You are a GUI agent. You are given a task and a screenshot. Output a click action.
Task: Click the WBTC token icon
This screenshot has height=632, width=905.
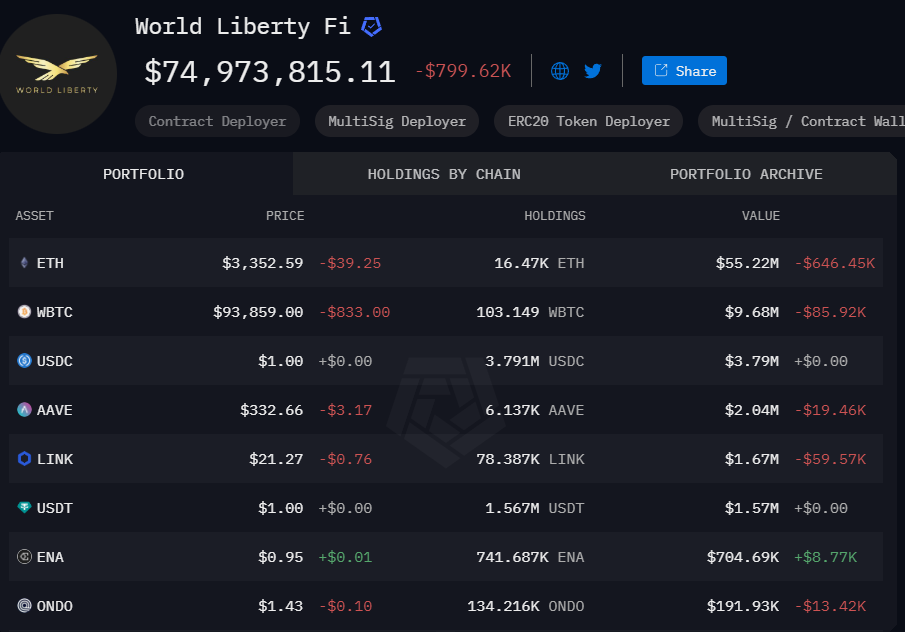[x=24, y=313]
